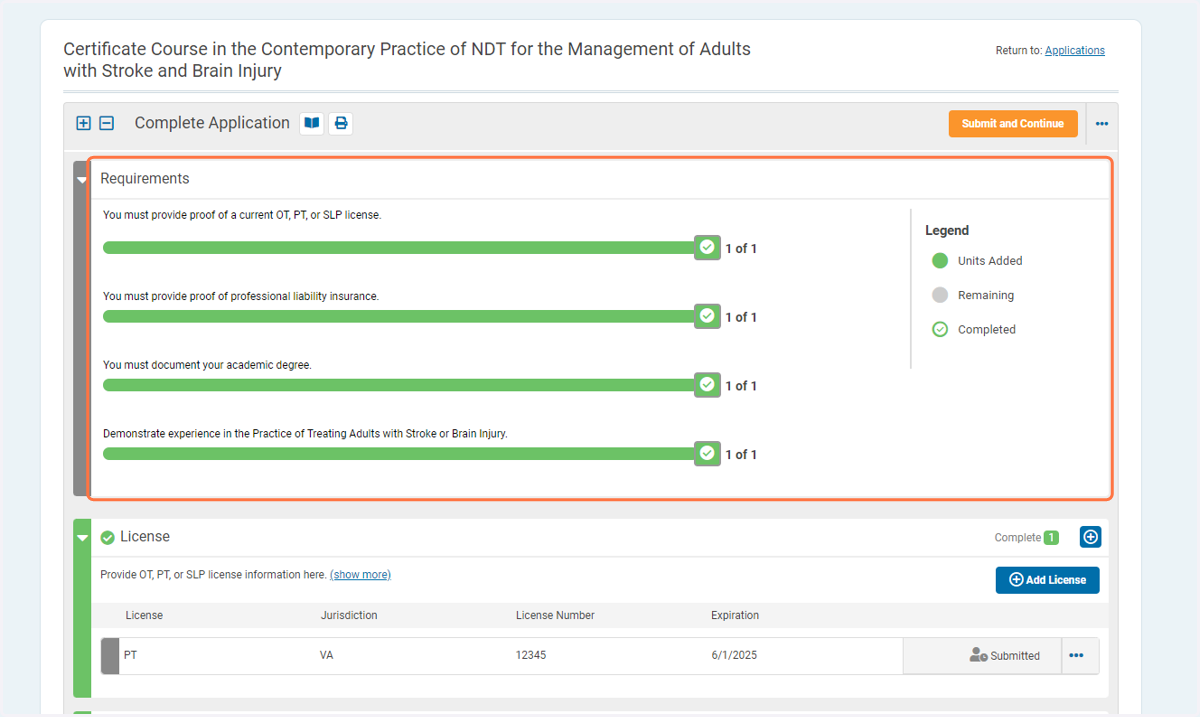1200x717 pixels.
Task: Click the License Number column header
Action: click(x=555, y=616)
